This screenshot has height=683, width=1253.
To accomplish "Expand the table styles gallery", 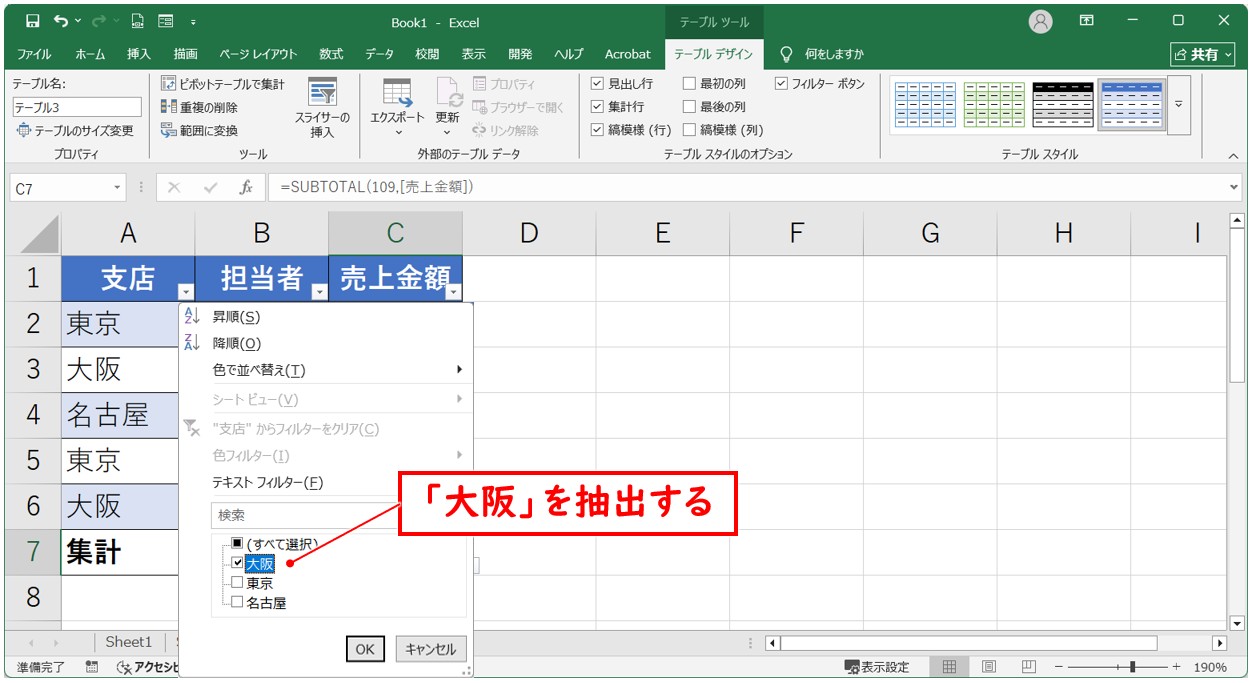I will coord(1178,104).
